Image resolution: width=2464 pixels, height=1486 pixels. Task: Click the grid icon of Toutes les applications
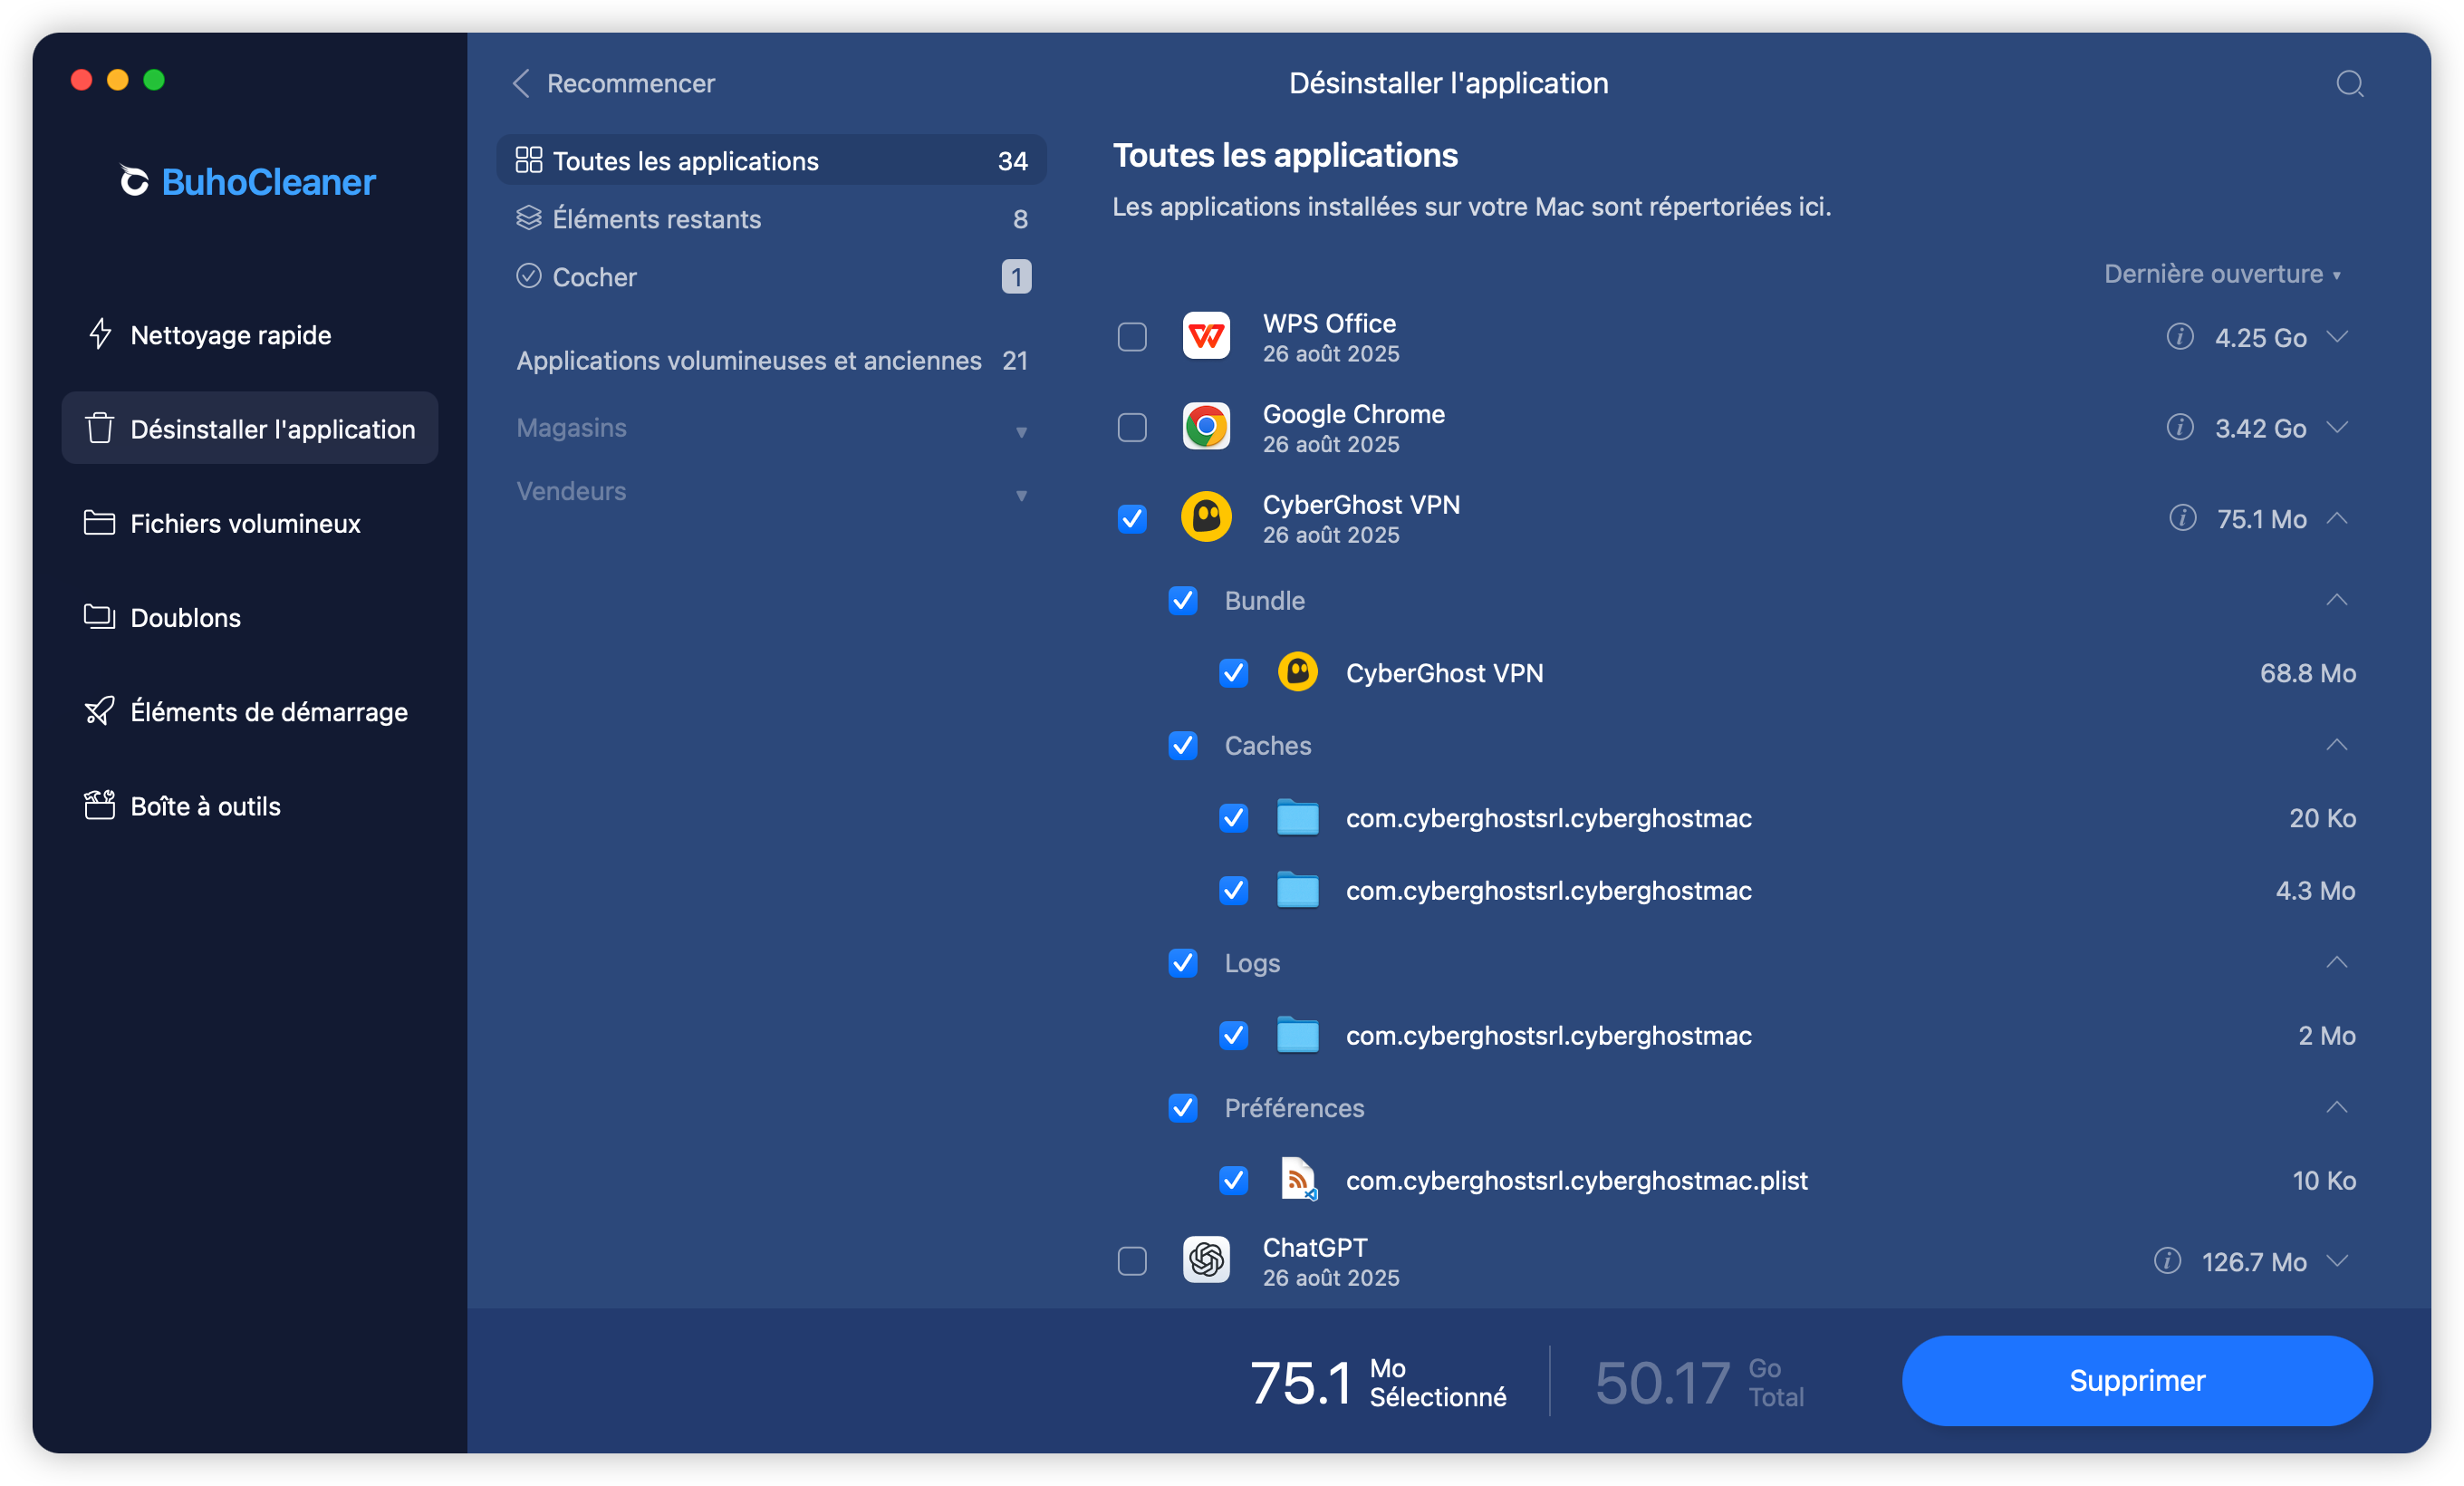(529, 160)
